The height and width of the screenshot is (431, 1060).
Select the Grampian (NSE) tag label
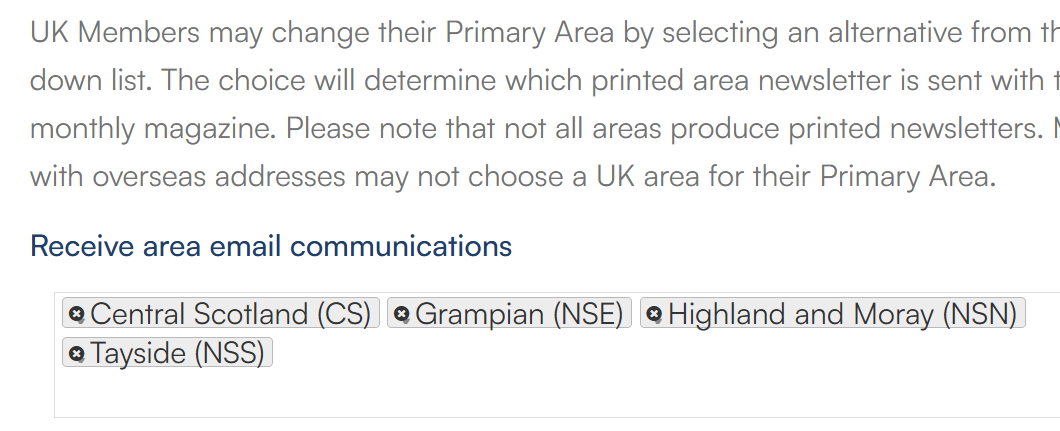519,314
